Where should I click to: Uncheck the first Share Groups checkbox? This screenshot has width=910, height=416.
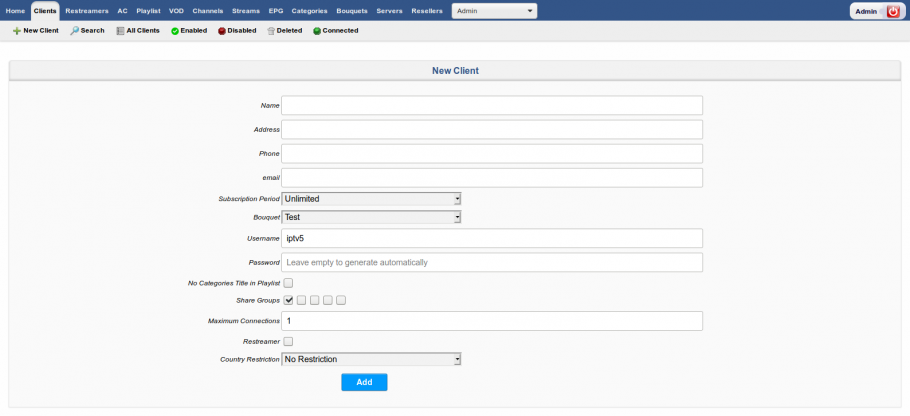coord(288,300)
